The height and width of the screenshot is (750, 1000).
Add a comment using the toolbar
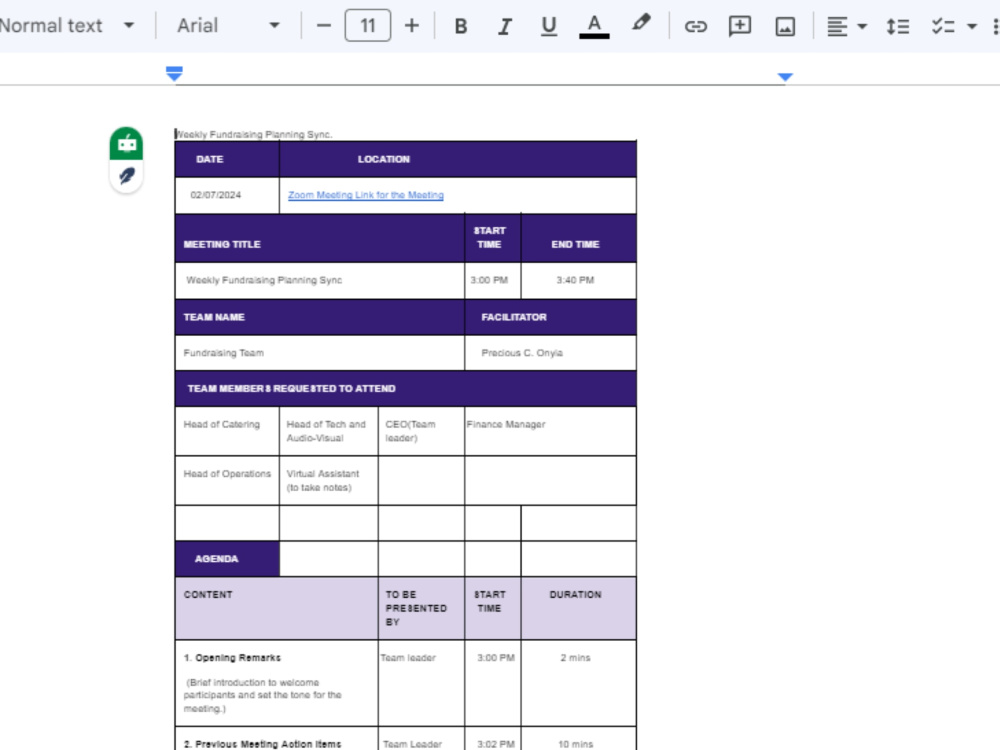740,26
